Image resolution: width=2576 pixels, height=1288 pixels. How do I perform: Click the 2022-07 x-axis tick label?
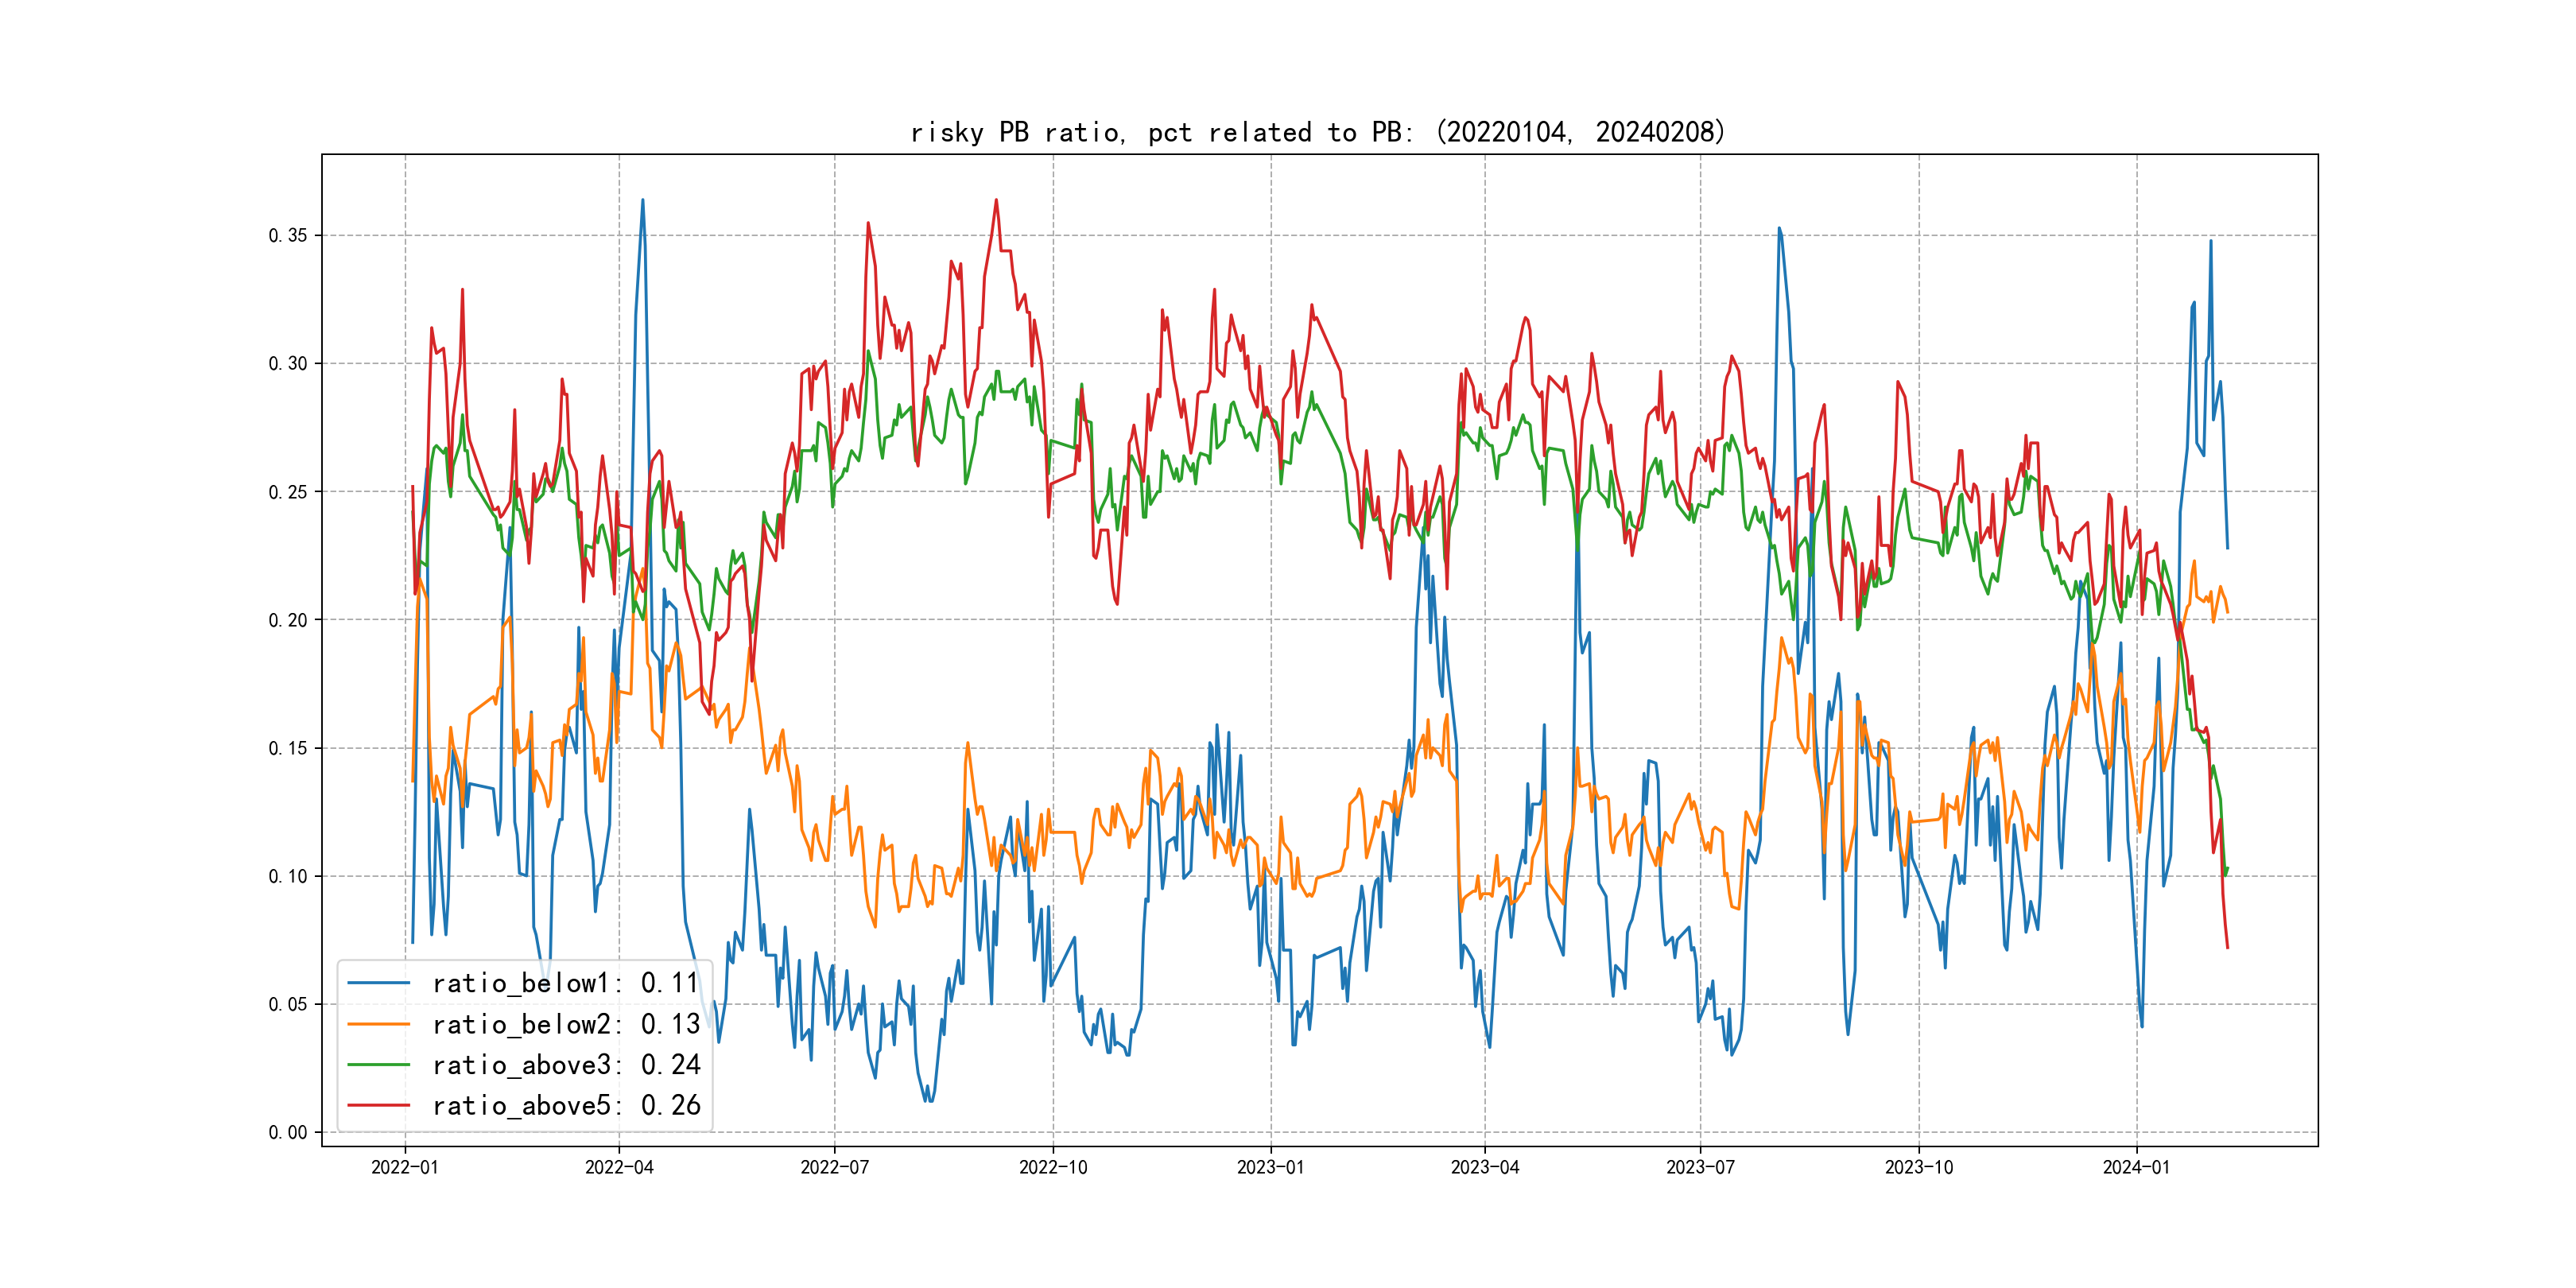(x=834, y=1167)
